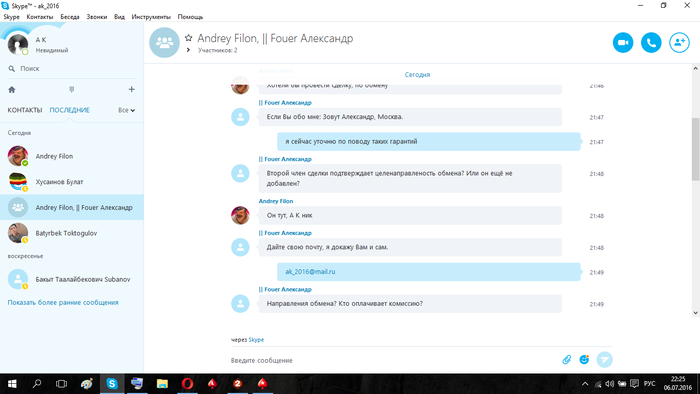The width and height of the screenshot is (700, 394).
Task: Click the group avatar in the conversation header
Action: (x=164, y=43)
